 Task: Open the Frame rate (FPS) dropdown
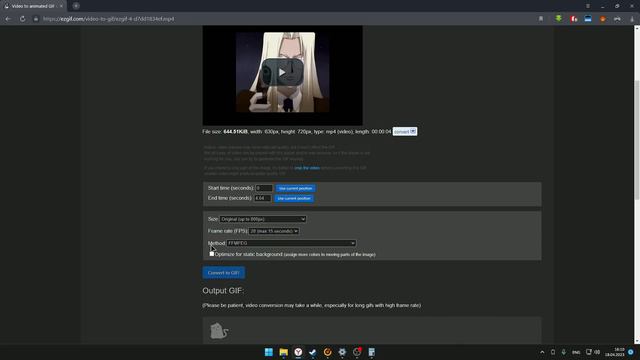coord(273,231)
